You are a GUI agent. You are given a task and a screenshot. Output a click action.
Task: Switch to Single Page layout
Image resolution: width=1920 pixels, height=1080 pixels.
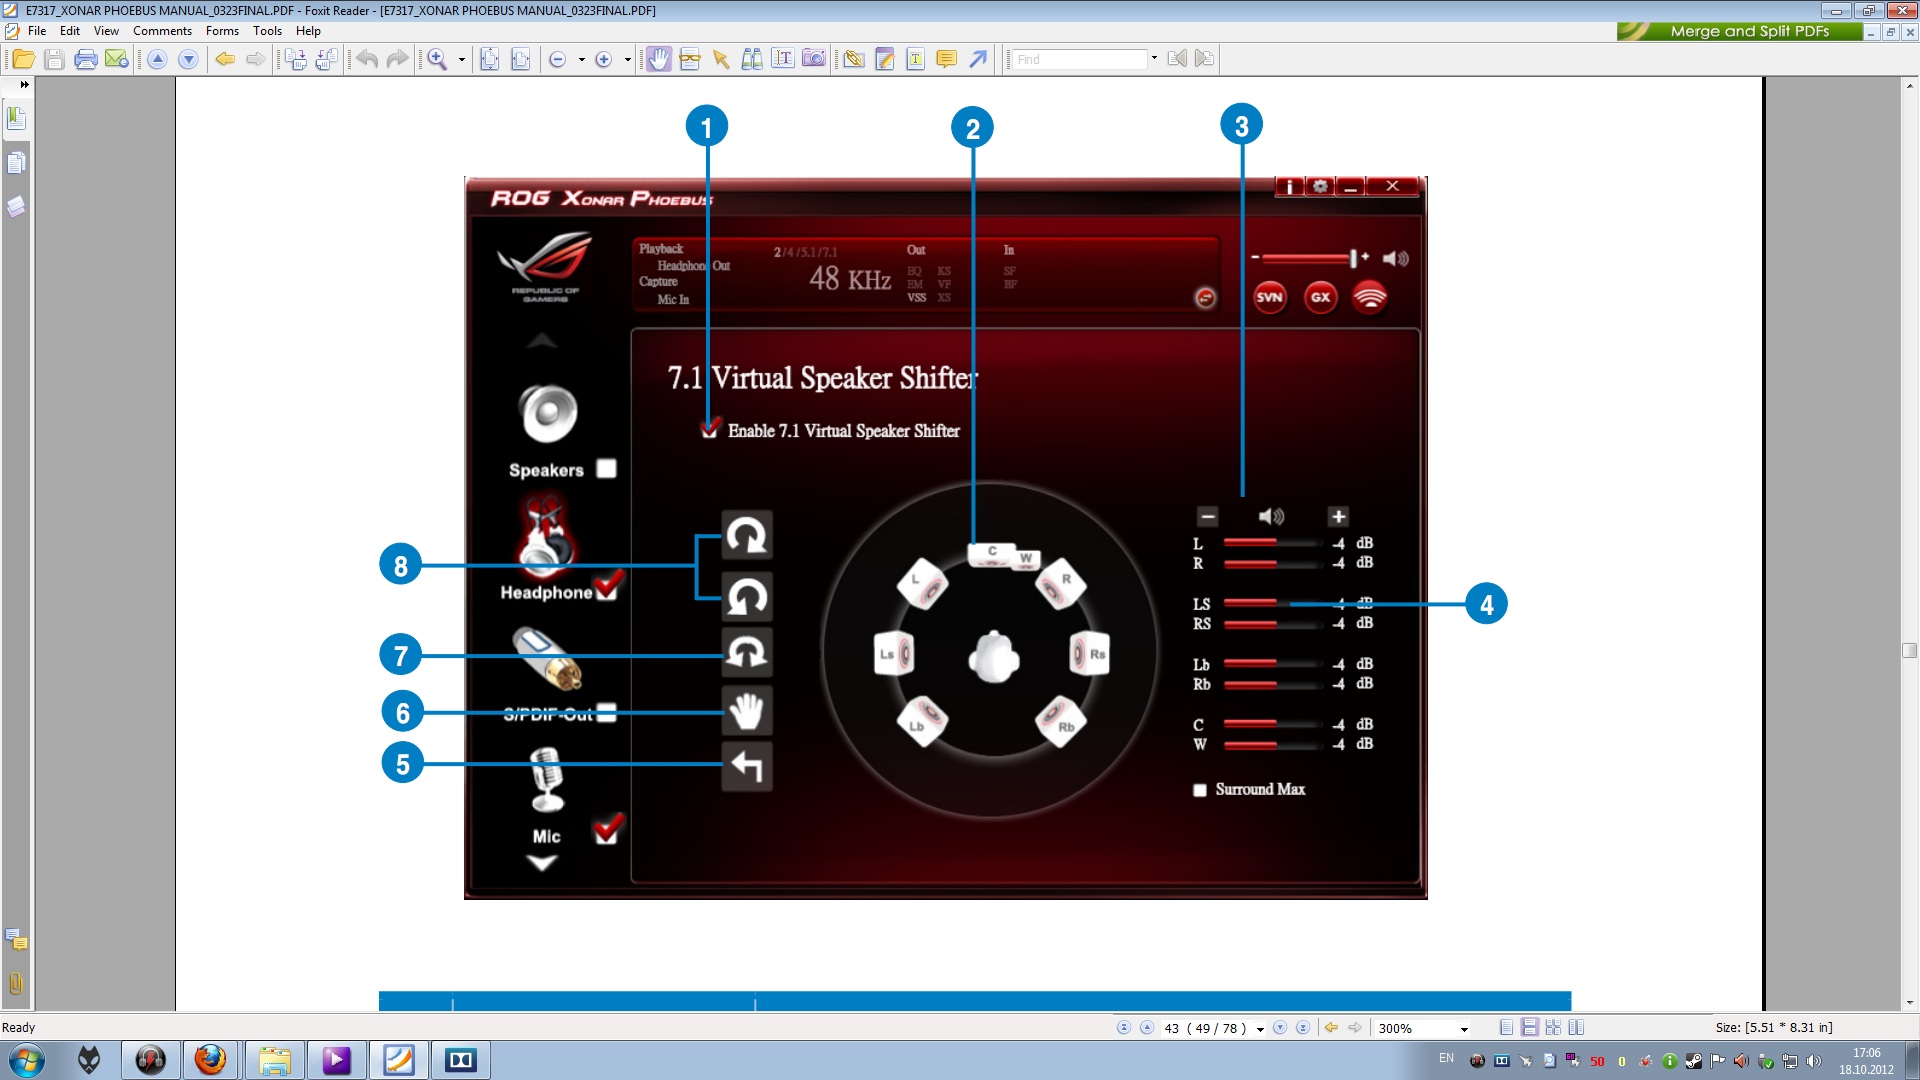pos(1506,1028)
